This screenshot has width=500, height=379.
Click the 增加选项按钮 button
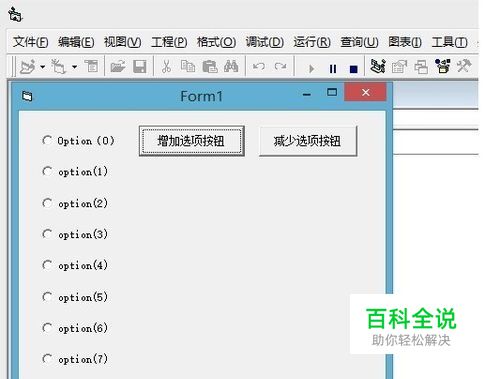[x=192, y=141]
